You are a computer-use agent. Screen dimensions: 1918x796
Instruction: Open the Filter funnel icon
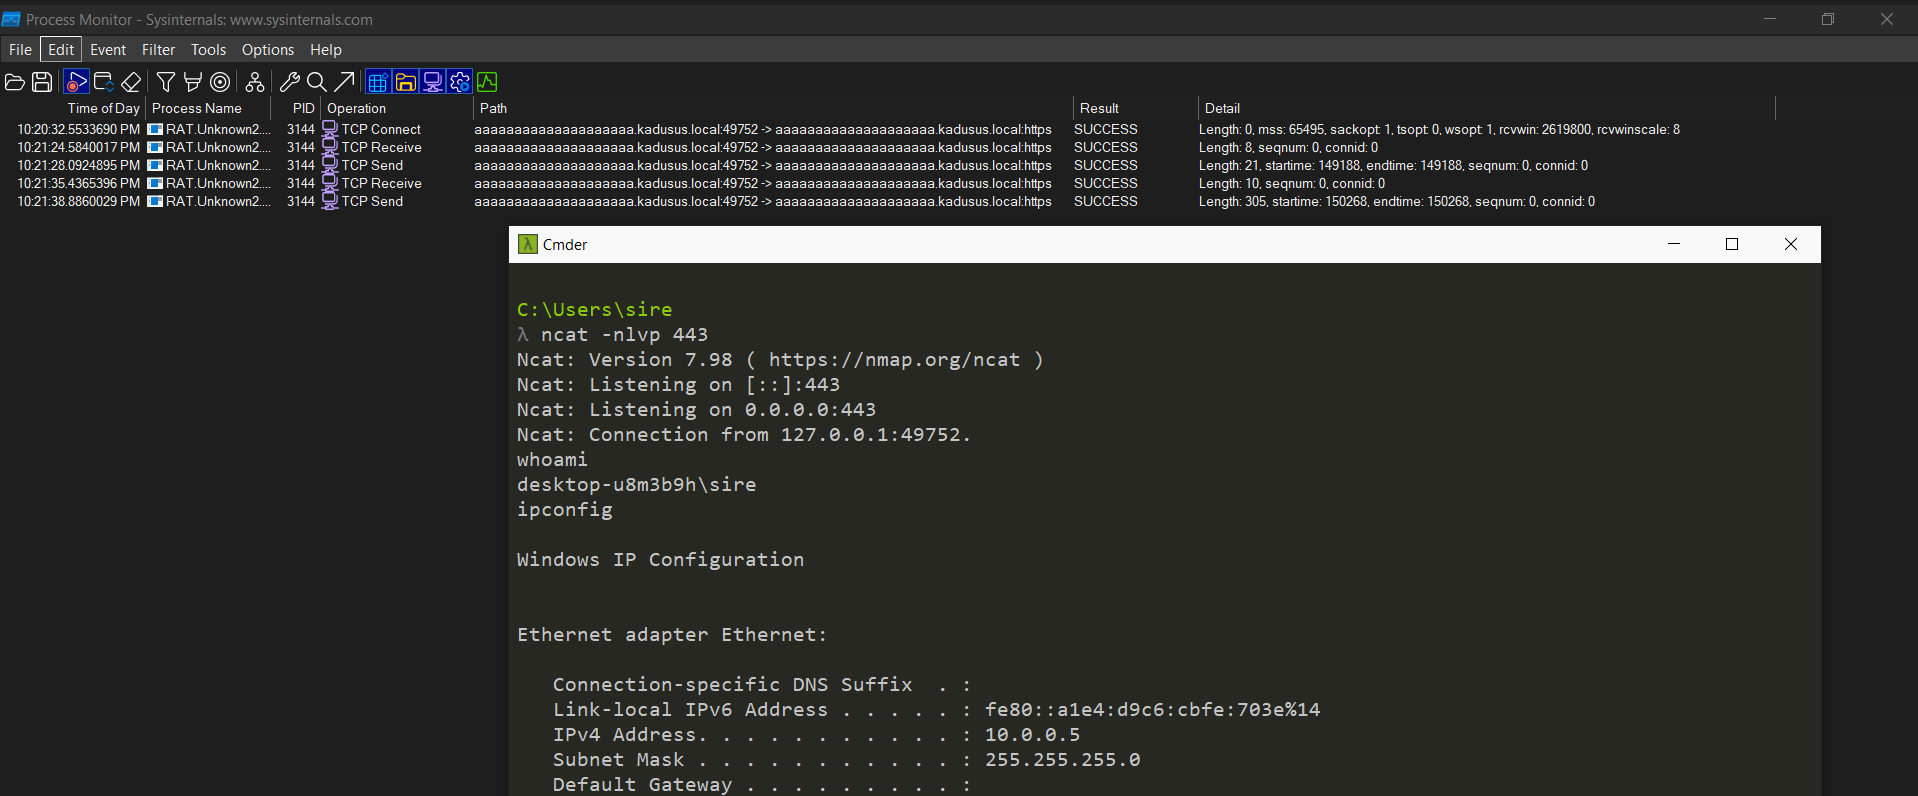pos(166,82)
